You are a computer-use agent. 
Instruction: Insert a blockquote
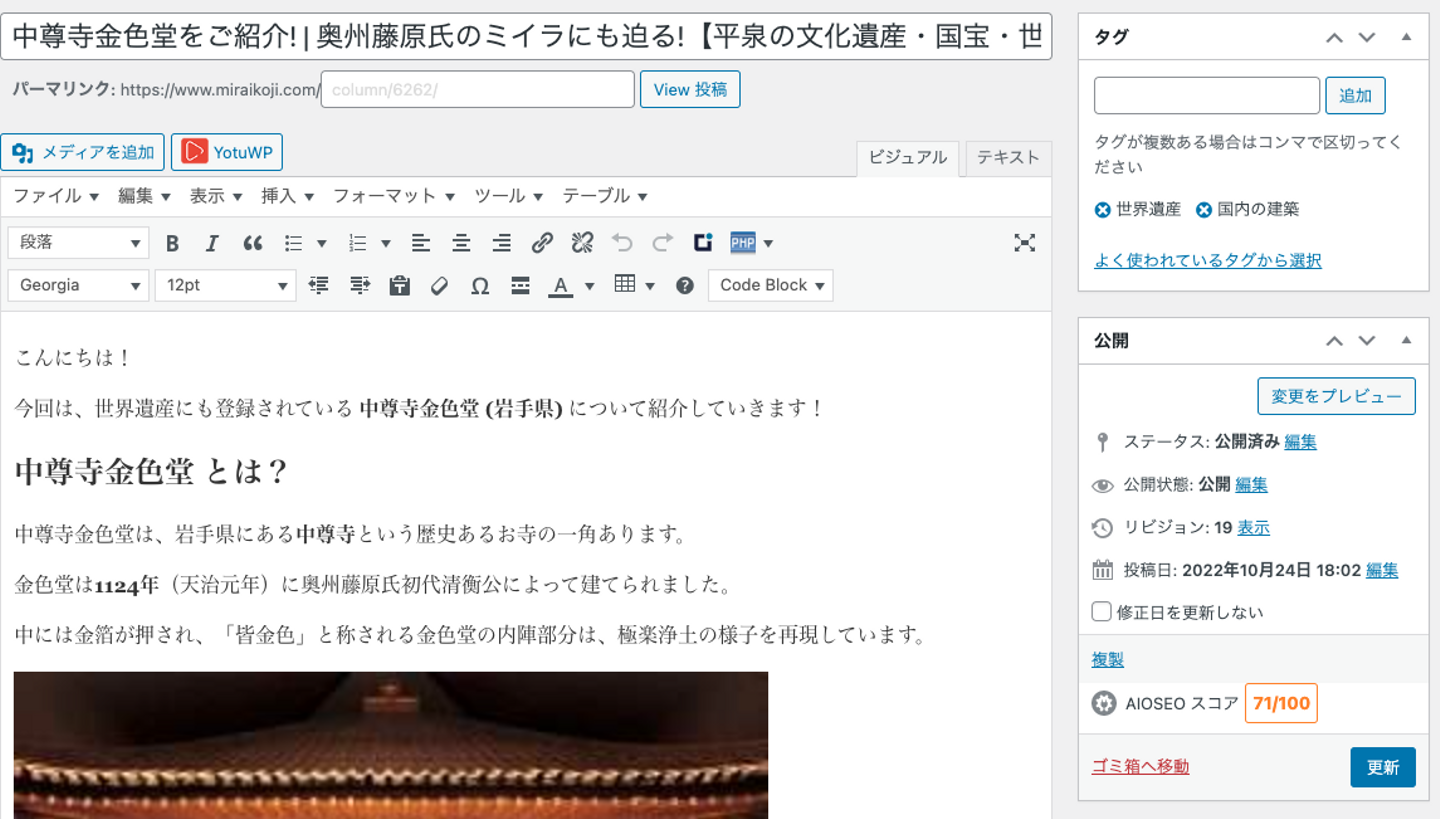tap(253, 243)
